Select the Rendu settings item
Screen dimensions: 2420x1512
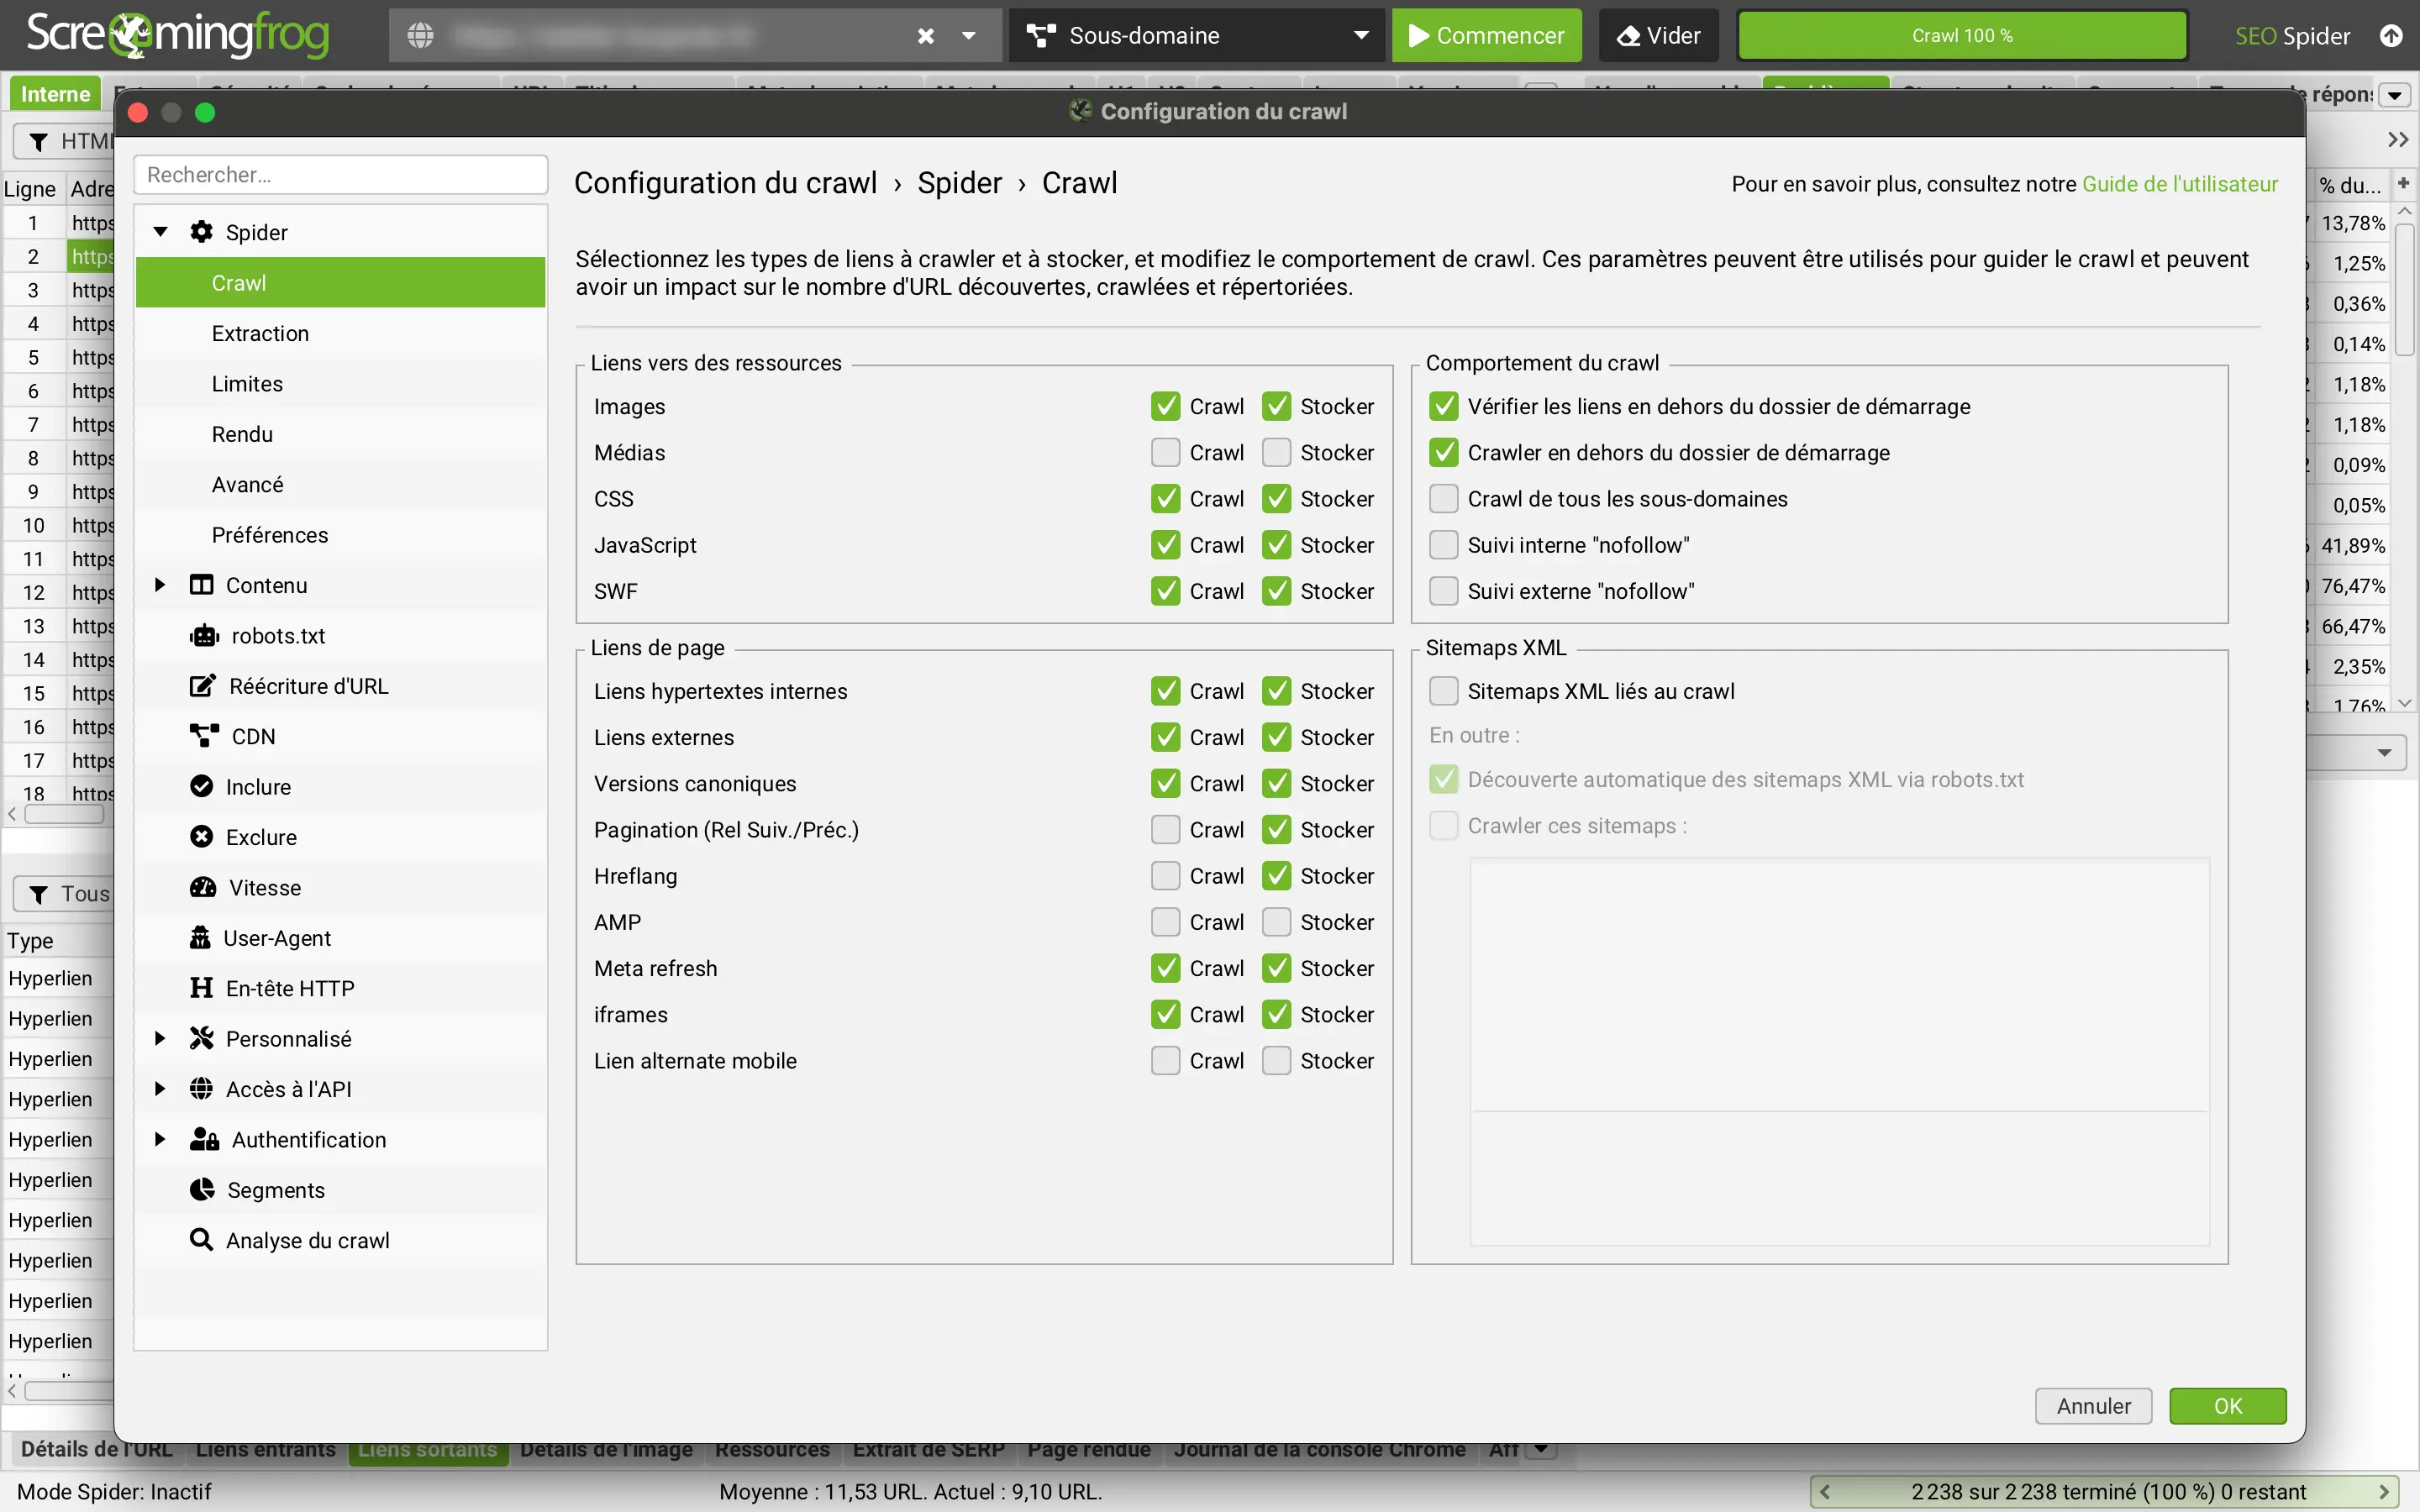point(340,434)
